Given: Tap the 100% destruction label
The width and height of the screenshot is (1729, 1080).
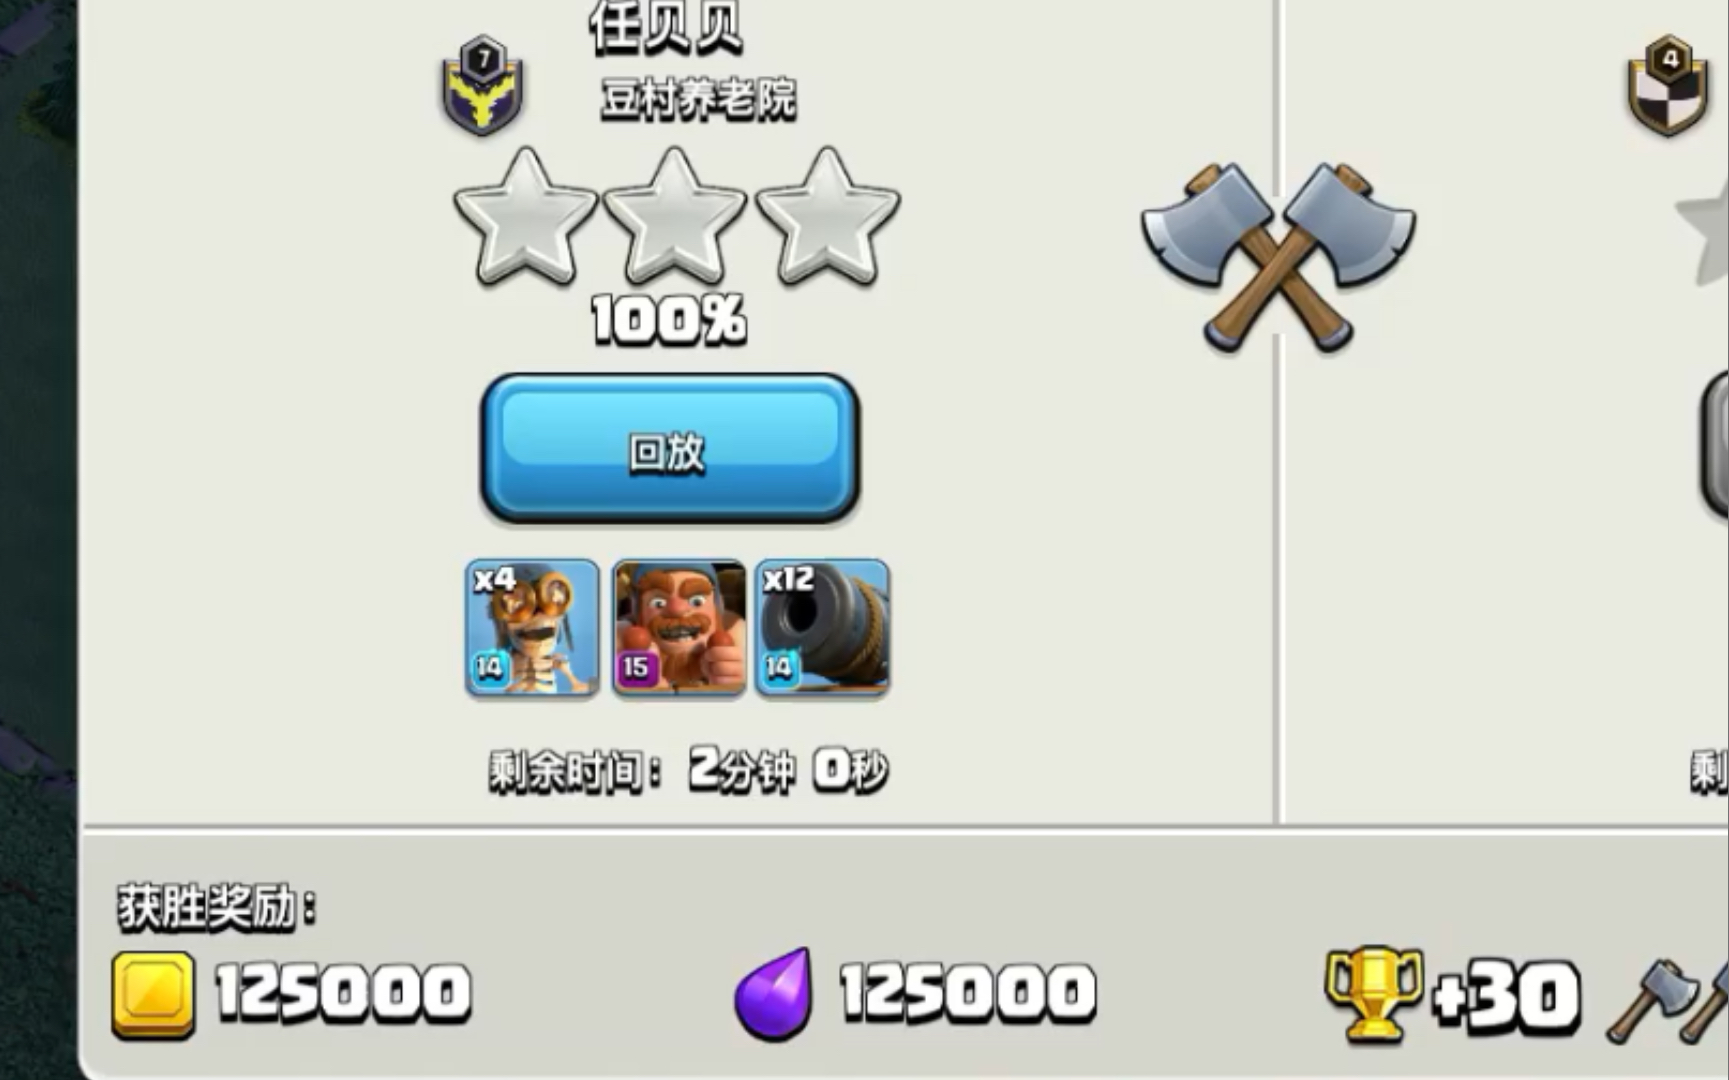Looking at the screenshot, I should [x=669, y=320].
